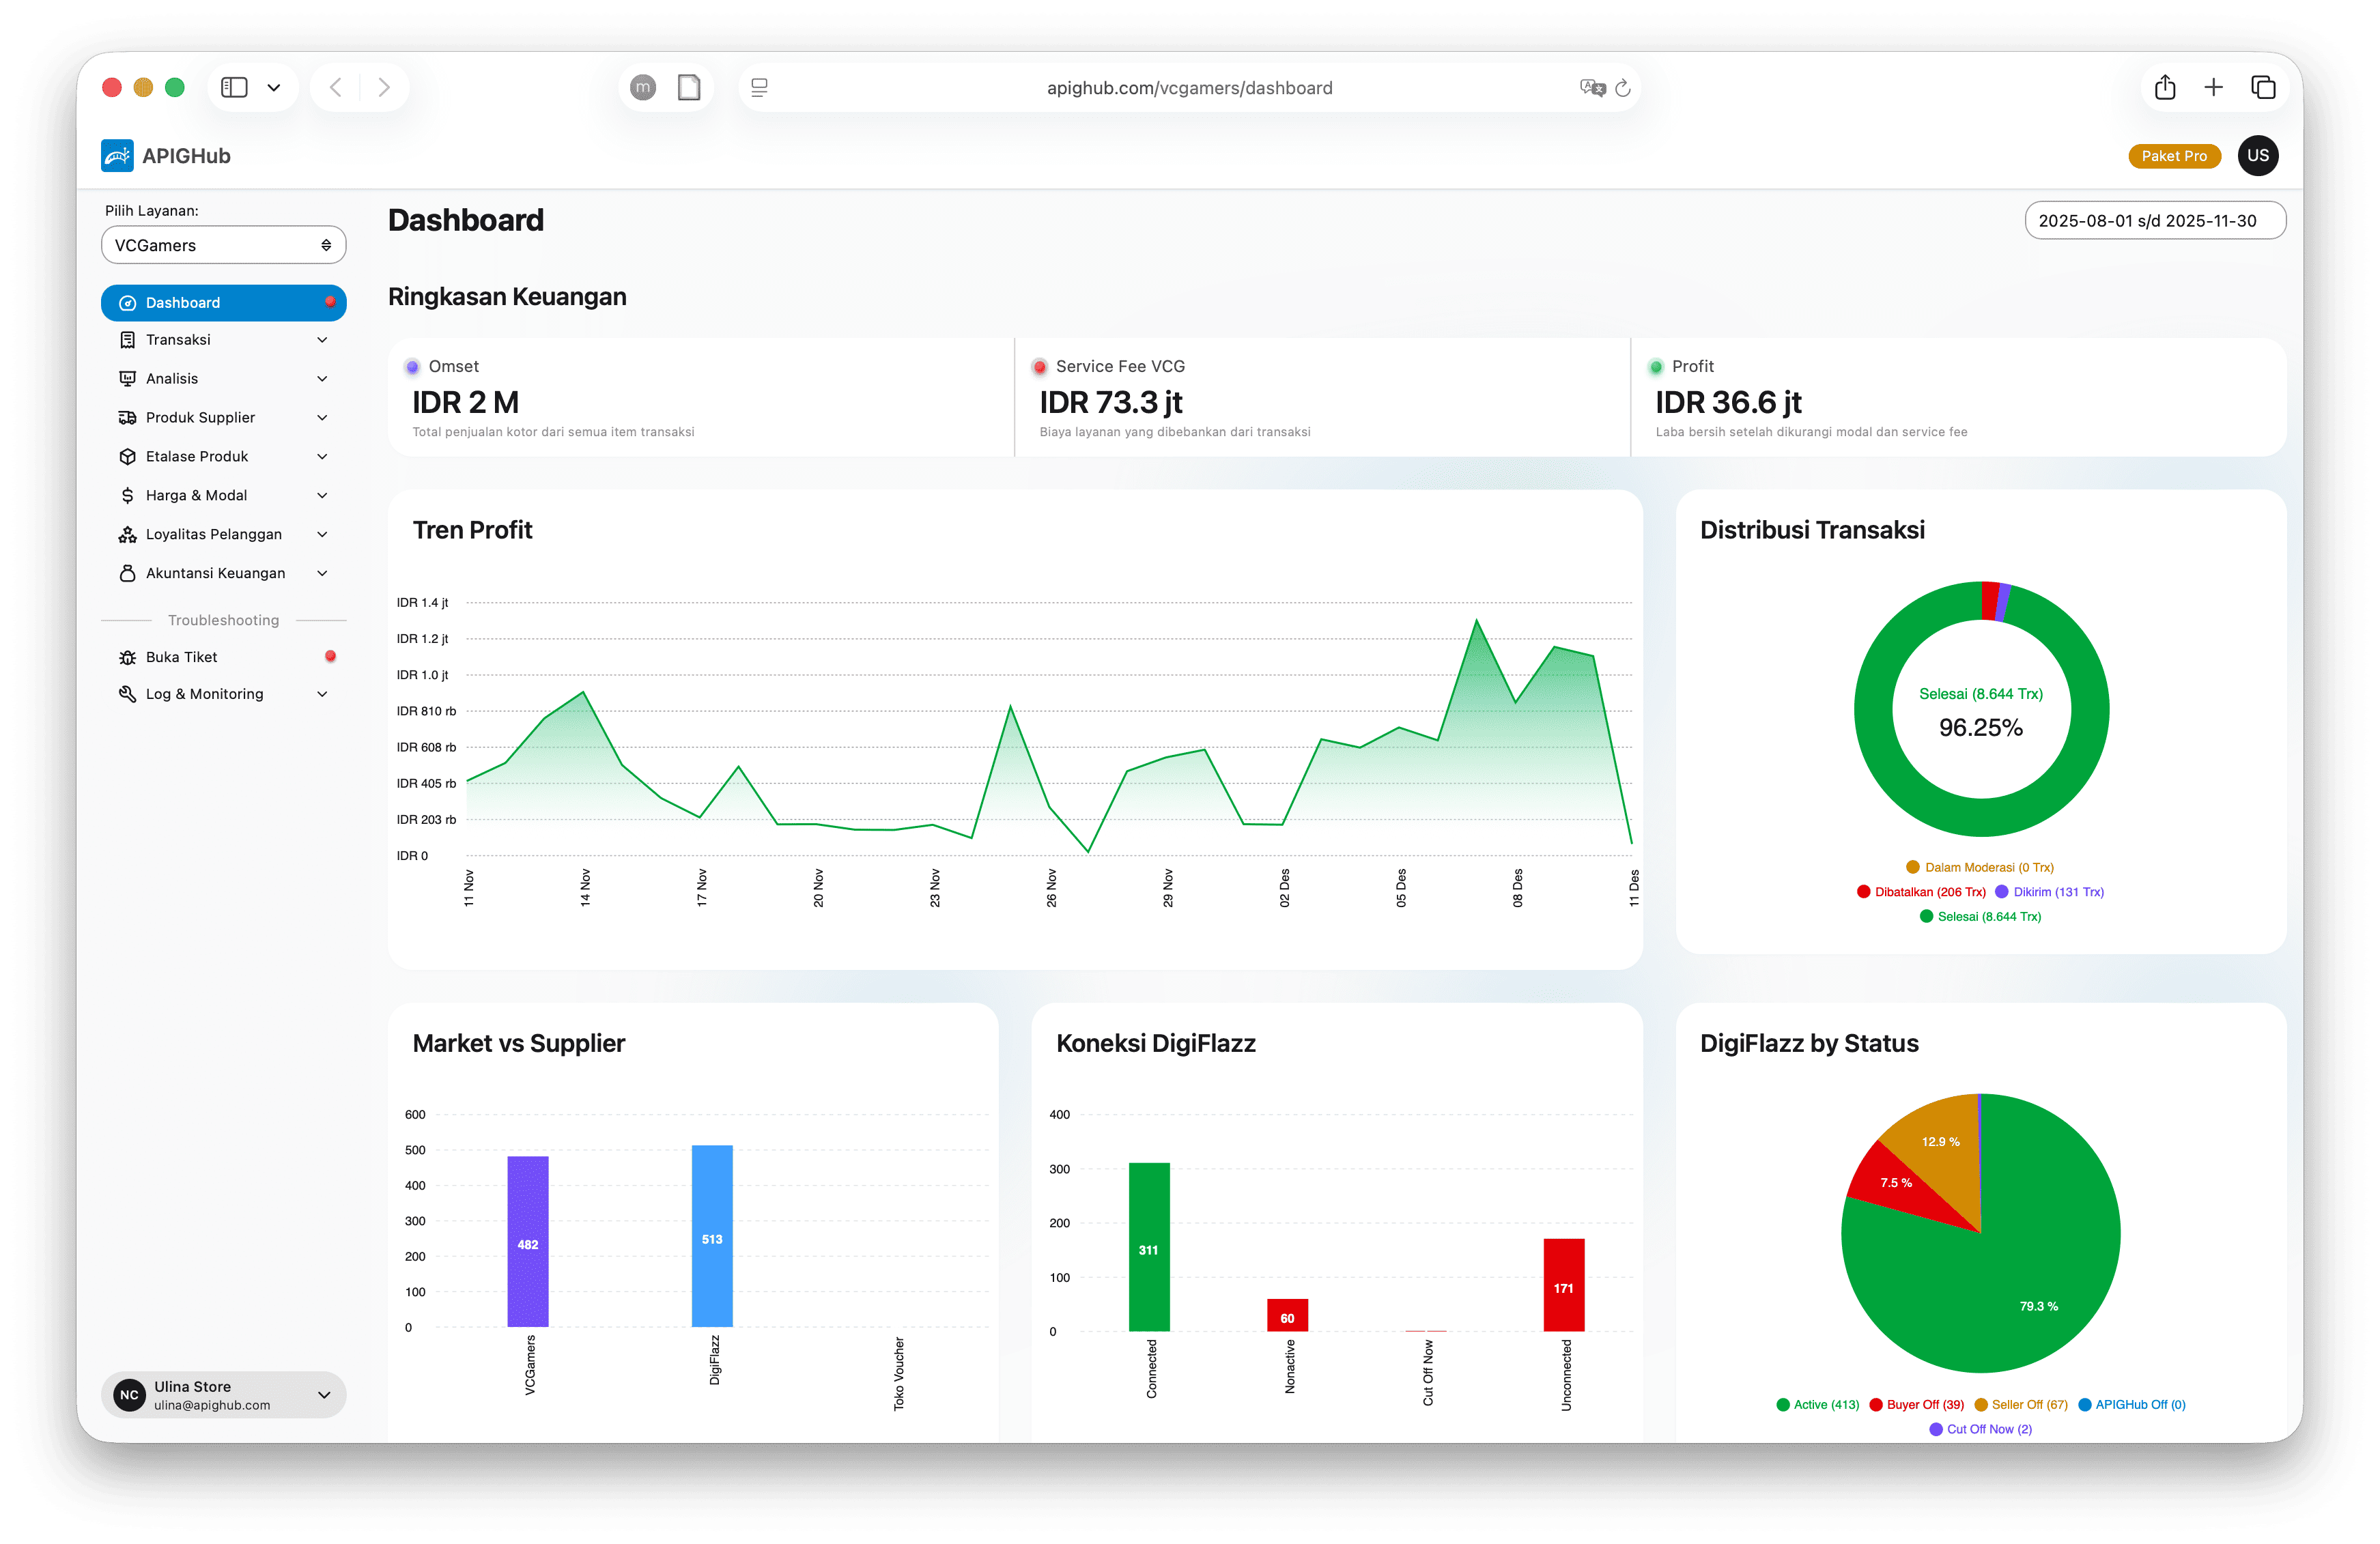Select the Etalase Produk box icon

126,456
